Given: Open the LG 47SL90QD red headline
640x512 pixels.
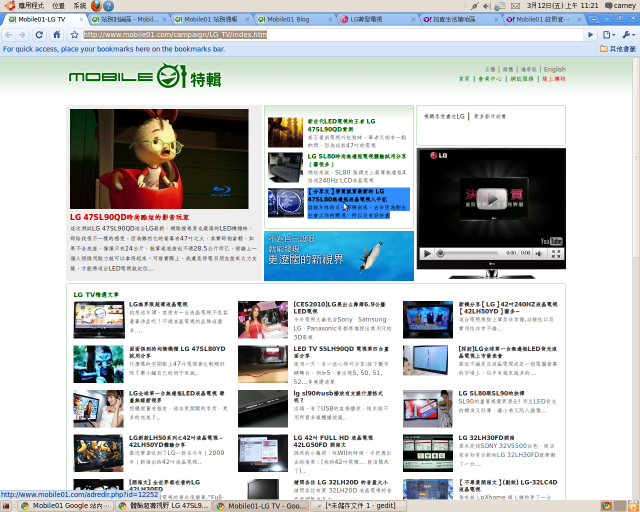Looking at the screenshot, I should 129,217.
